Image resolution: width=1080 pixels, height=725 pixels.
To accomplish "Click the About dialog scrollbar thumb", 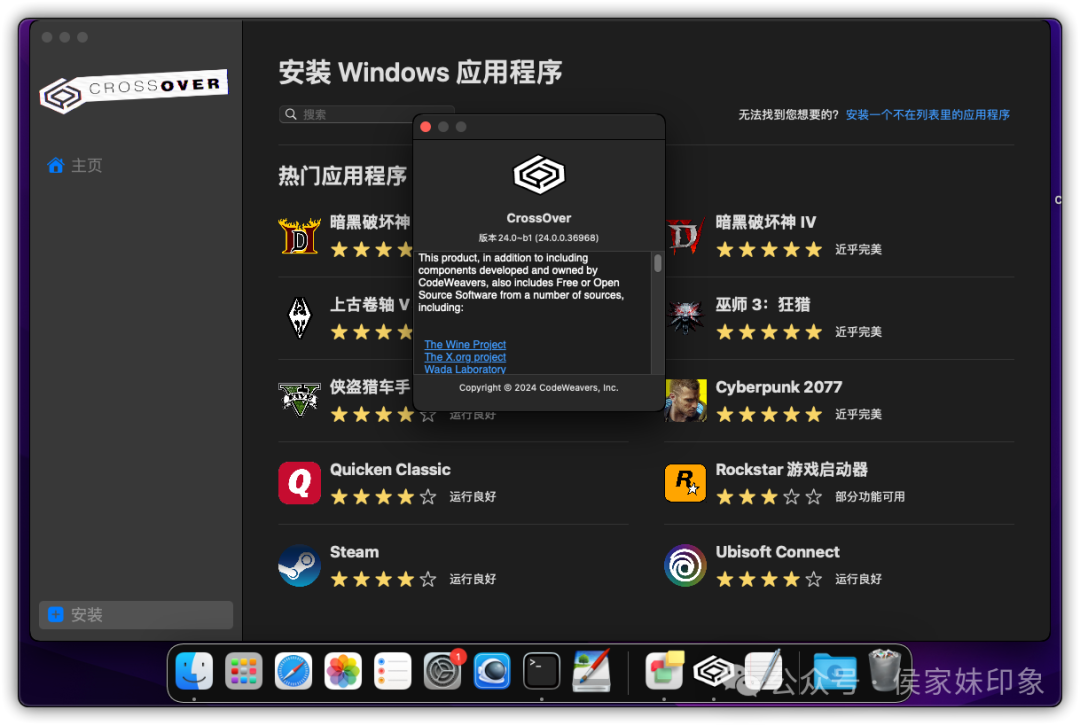I will coord(658,263).
